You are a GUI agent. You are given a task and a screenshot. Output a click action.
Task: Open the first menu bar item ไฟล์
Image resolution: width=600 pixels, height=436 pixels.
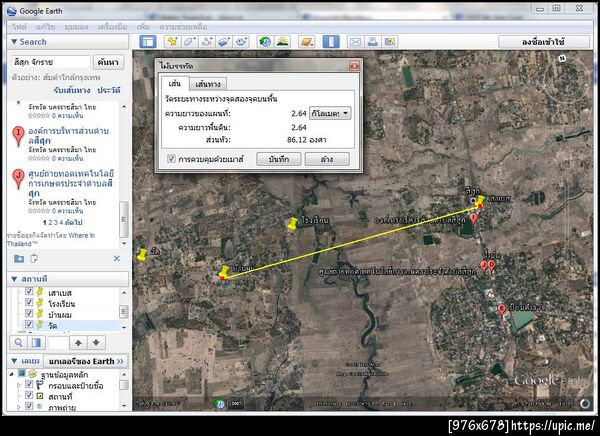(x=19, y=27)
